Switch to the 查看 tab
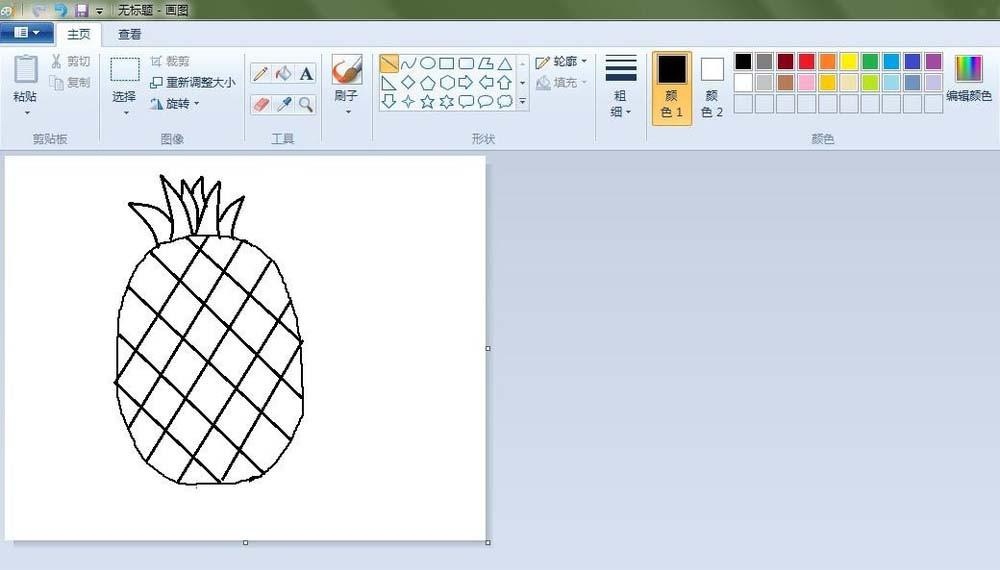This screenshot has height=570, width=1000. point(129,34)
